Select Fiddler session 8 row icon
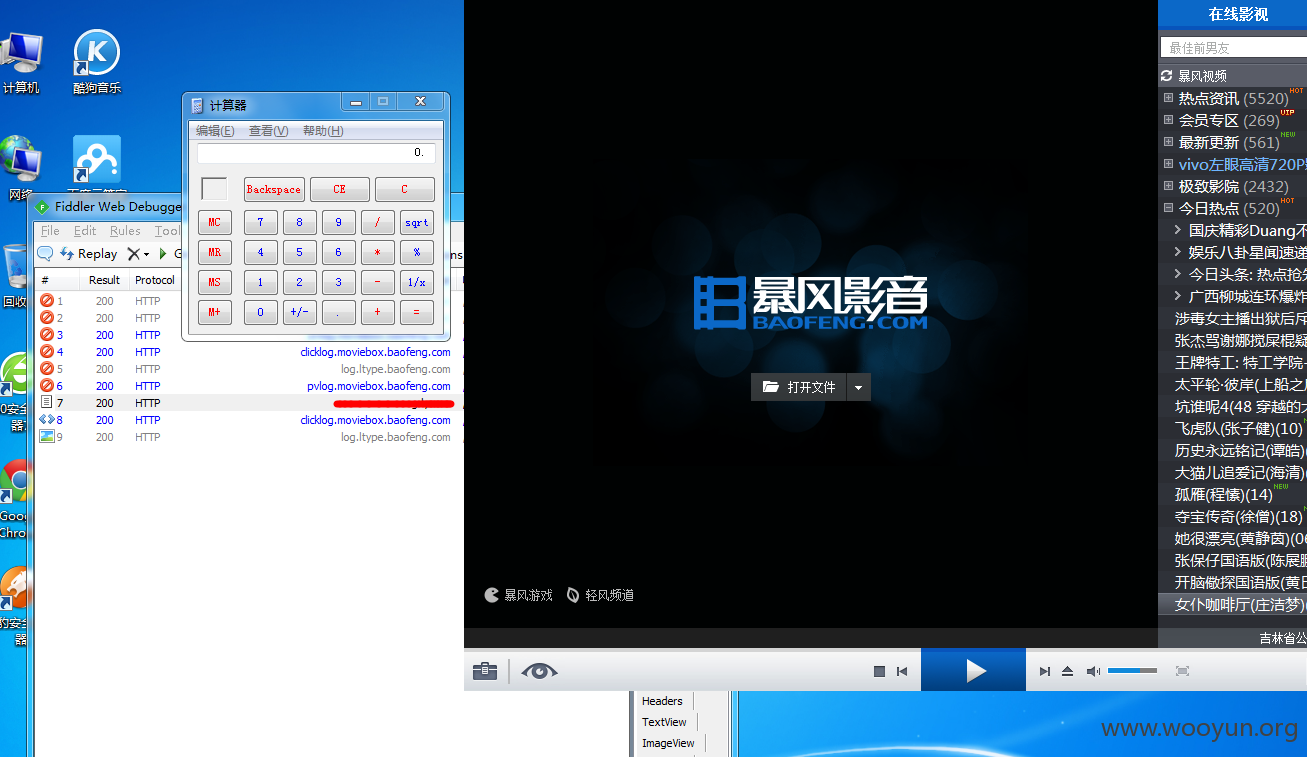1307x757 pixels. point(46,420)
